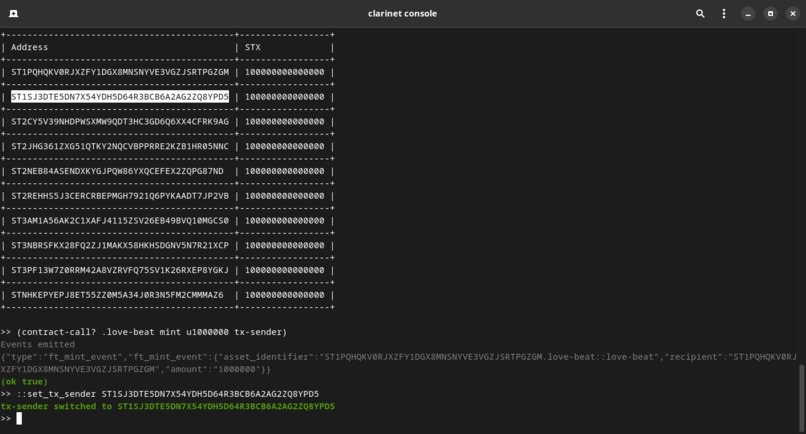This screenshot has width=806, height=434.
Task: Click address STNHKEPYEPJ8ET55ZZ0M5A34J0R3N5FM2CMMMAZ6
Action: (x=117, y=295)
